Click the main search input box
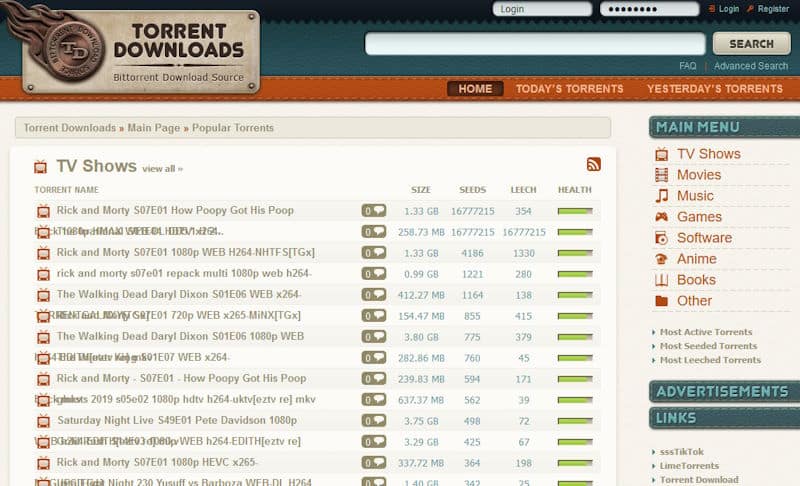The image size is (800, 486). click(x=535, y=44)
